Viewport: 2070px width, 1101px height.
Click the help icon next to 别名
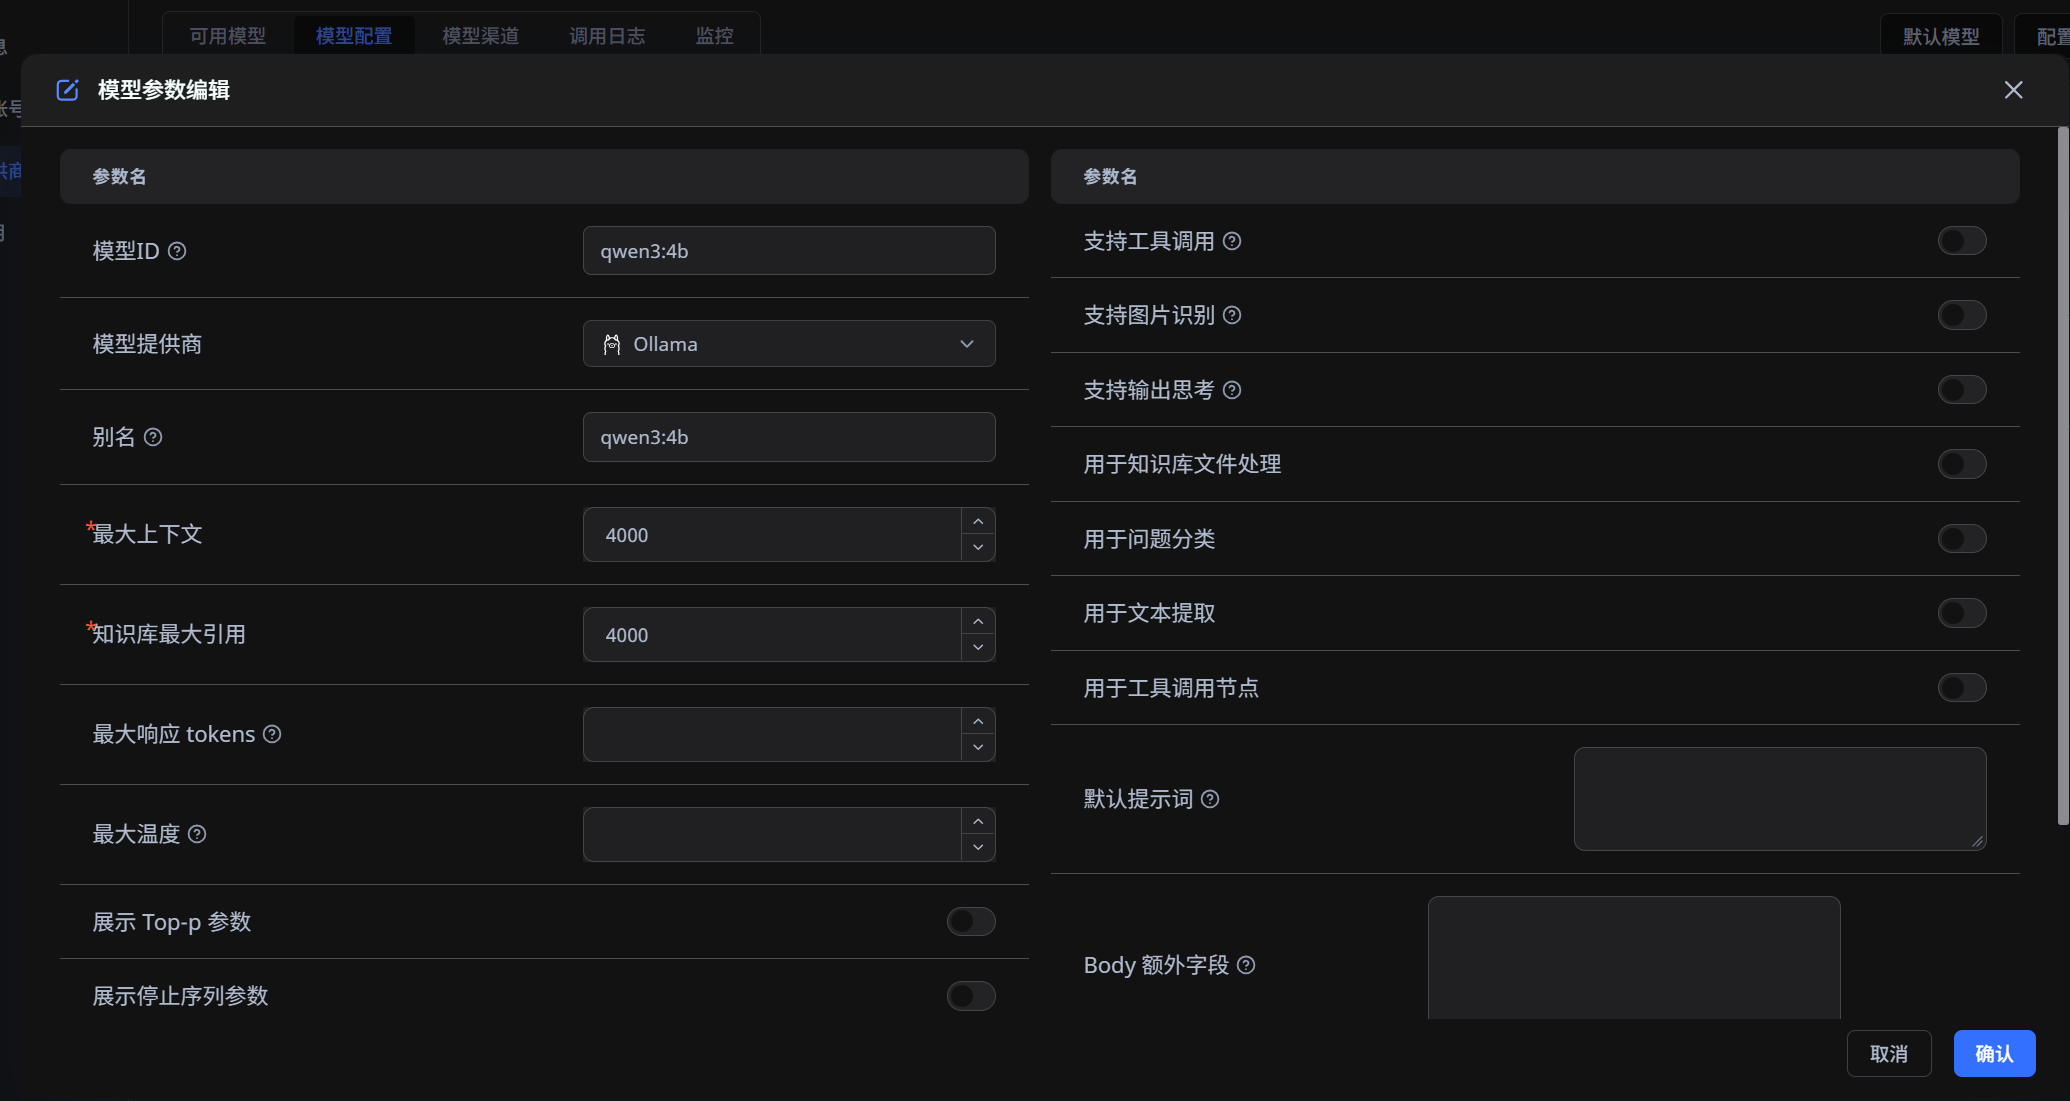point(153,437)
